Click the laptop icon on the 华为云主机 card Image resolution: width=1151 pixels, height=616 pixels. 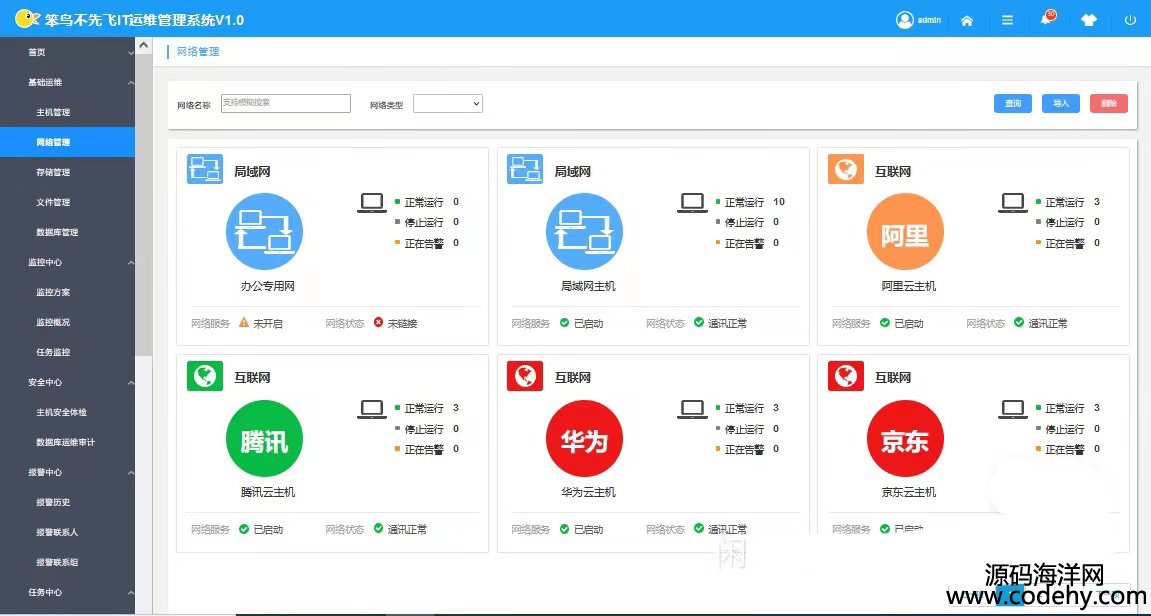point(692,409)
